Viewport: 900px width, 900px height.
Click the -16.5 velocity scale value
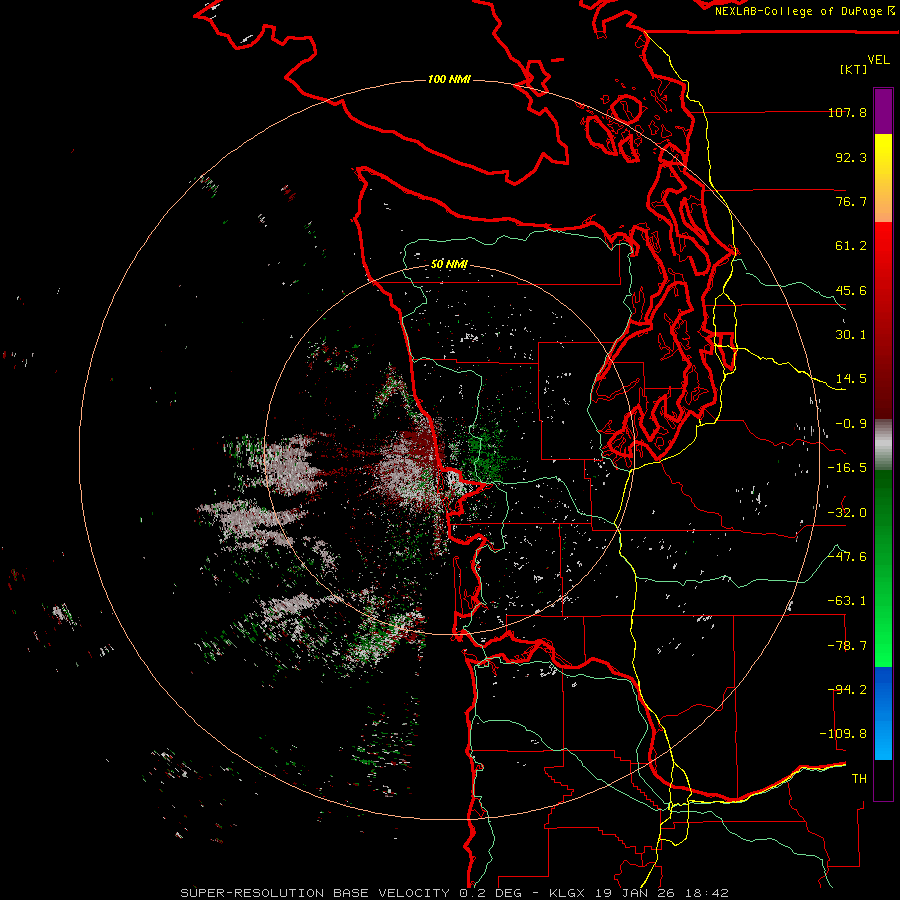[x=847, y=468]
